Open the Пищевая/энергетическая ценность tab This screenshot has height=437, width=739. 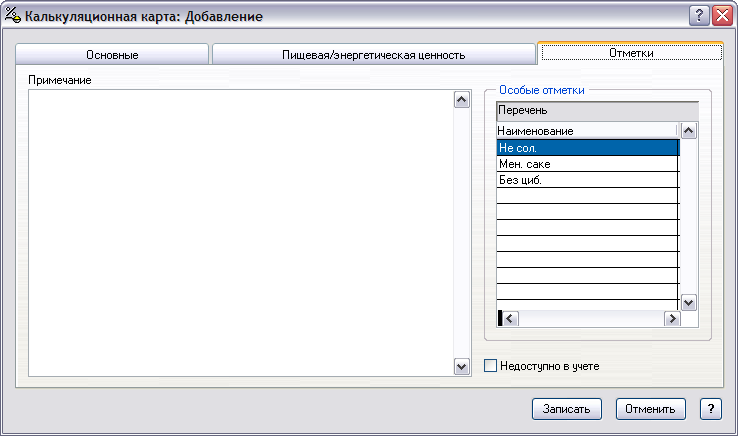point(374,55)
